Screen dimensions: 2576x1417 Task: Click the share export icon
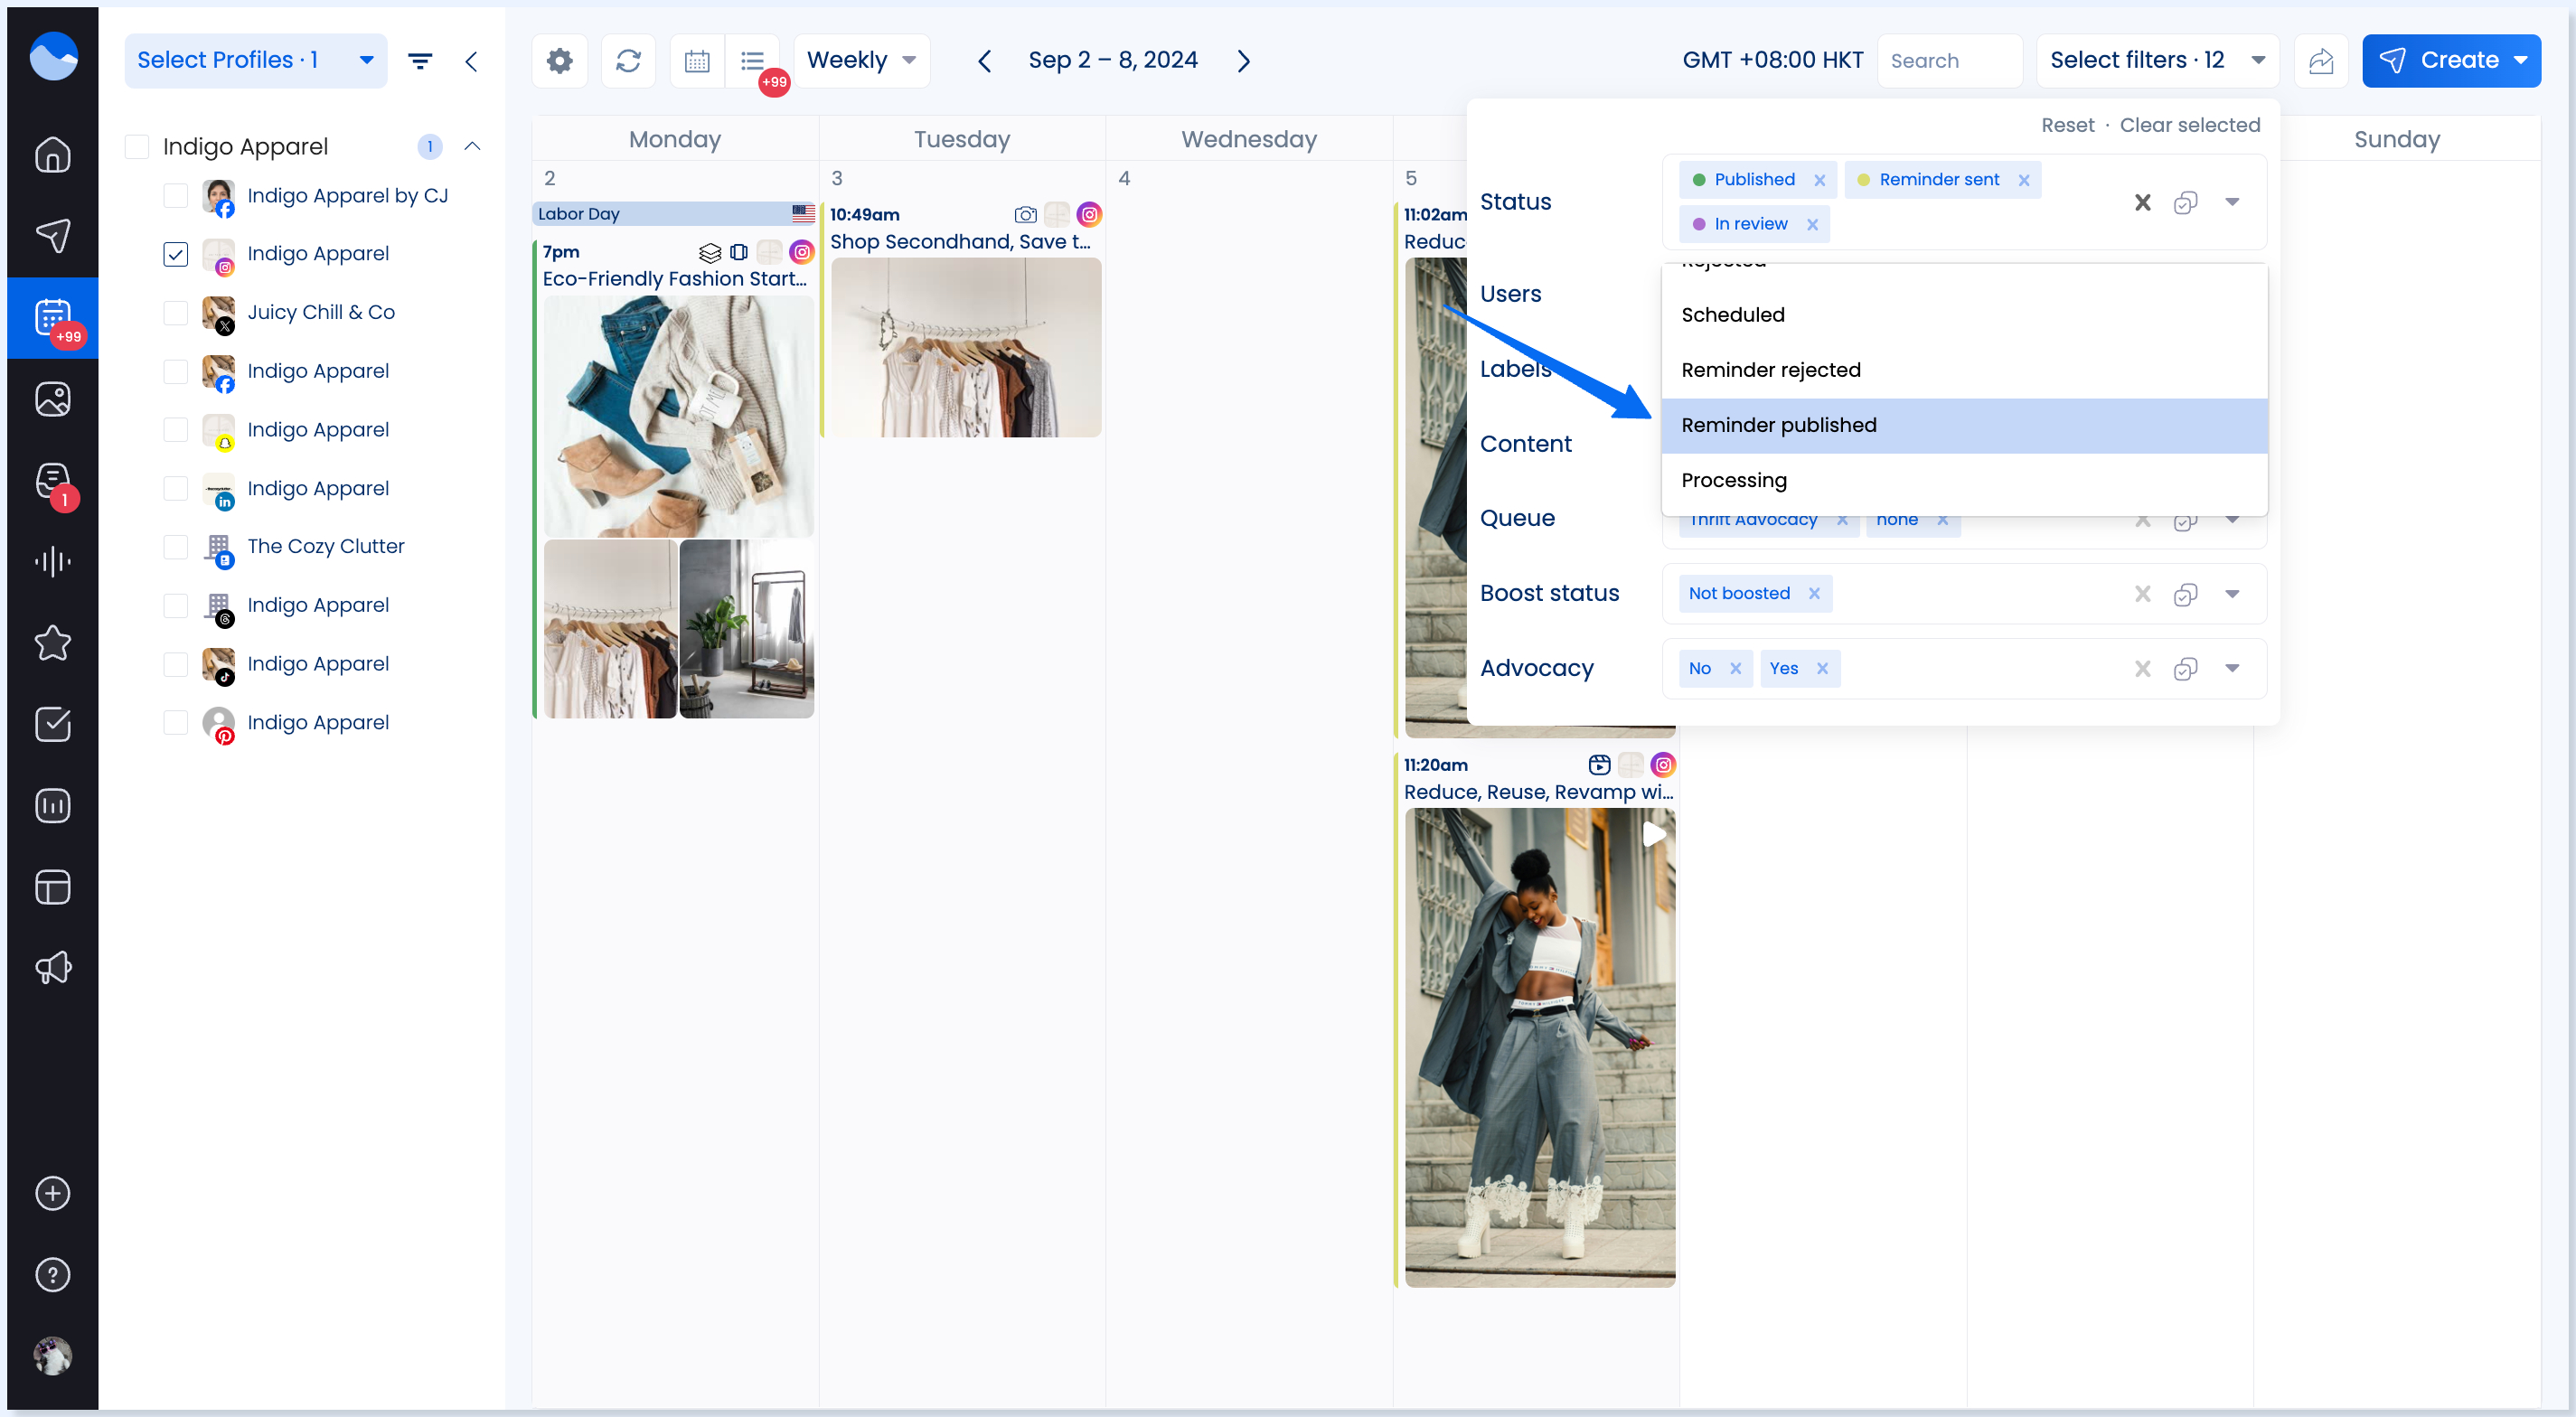[2321, 61]
